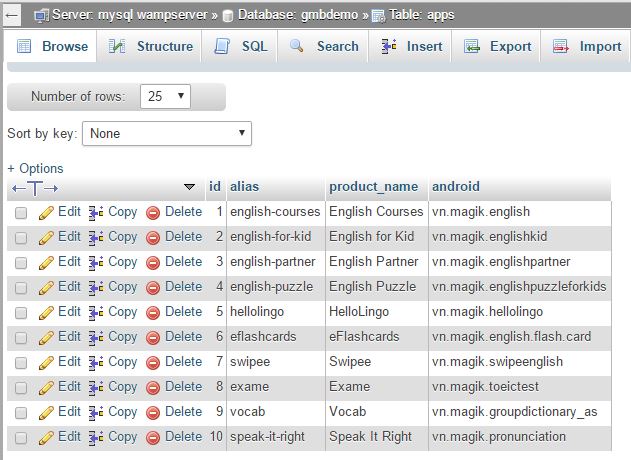
Task: Click the pencil icon in the vocab row
Action: [x=46, y=413]
